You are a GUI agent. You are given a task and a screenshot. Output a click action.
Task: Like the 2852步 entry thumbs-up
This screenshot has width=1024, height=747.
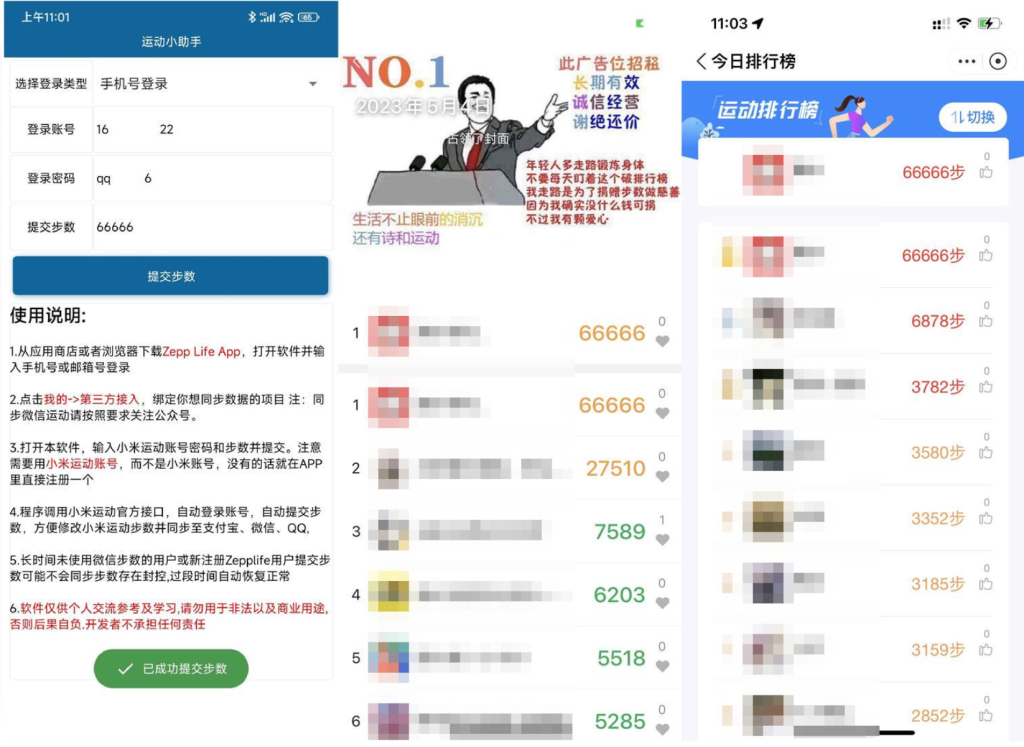pyautogui.click(x=986, y=716)
